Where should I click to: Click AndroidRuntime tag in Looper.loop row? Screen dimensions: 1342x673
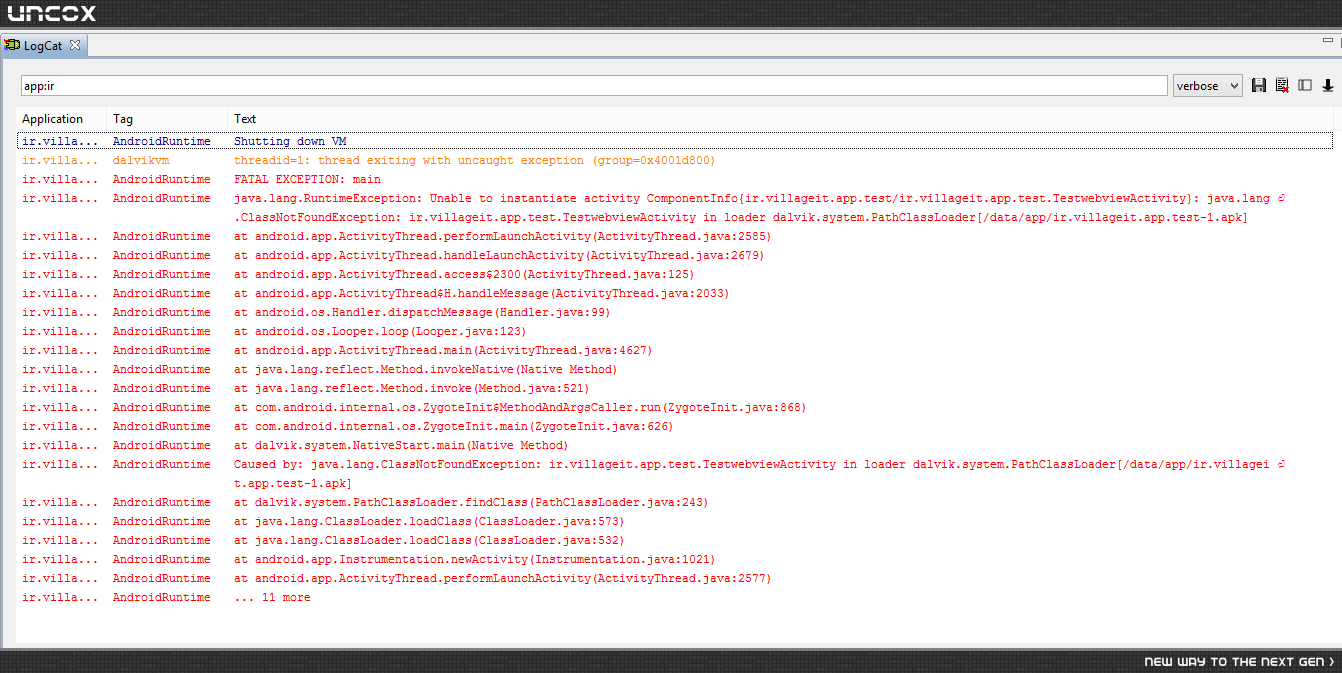pyautogui.click(x=161, y=331)
